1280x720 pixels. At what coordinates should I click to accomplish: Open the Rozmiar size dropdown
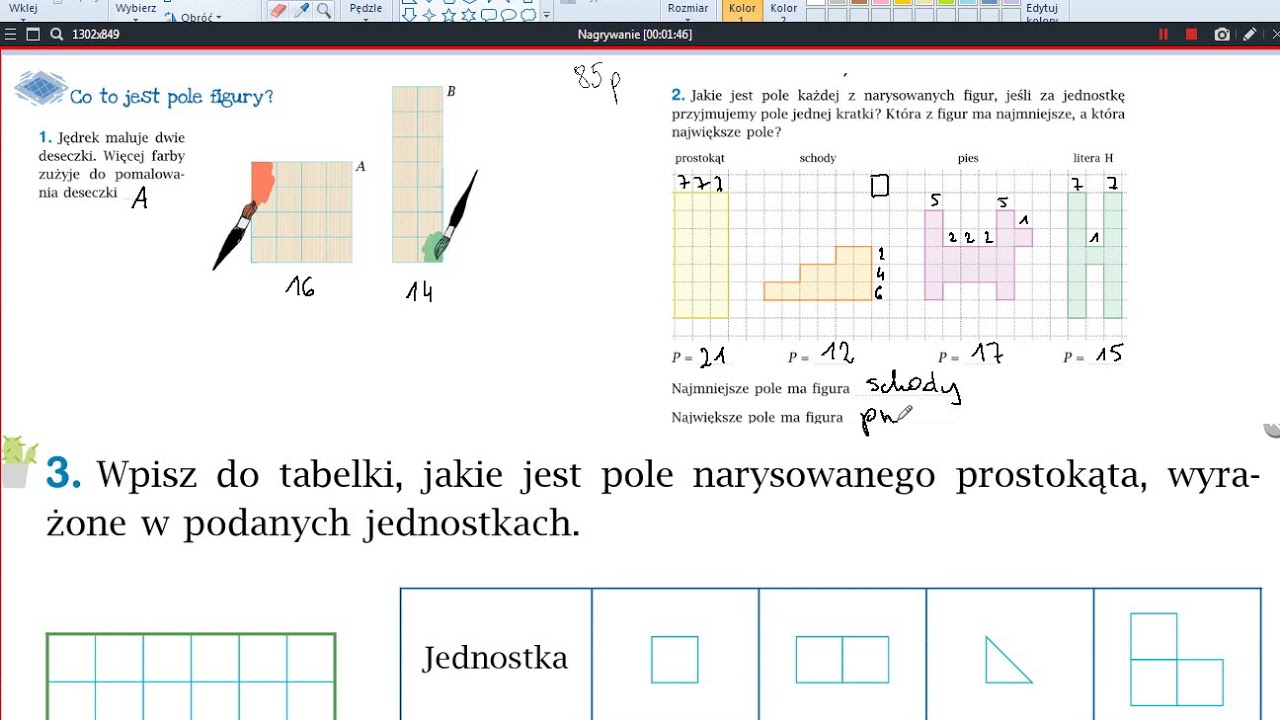(x=688, y=11)
